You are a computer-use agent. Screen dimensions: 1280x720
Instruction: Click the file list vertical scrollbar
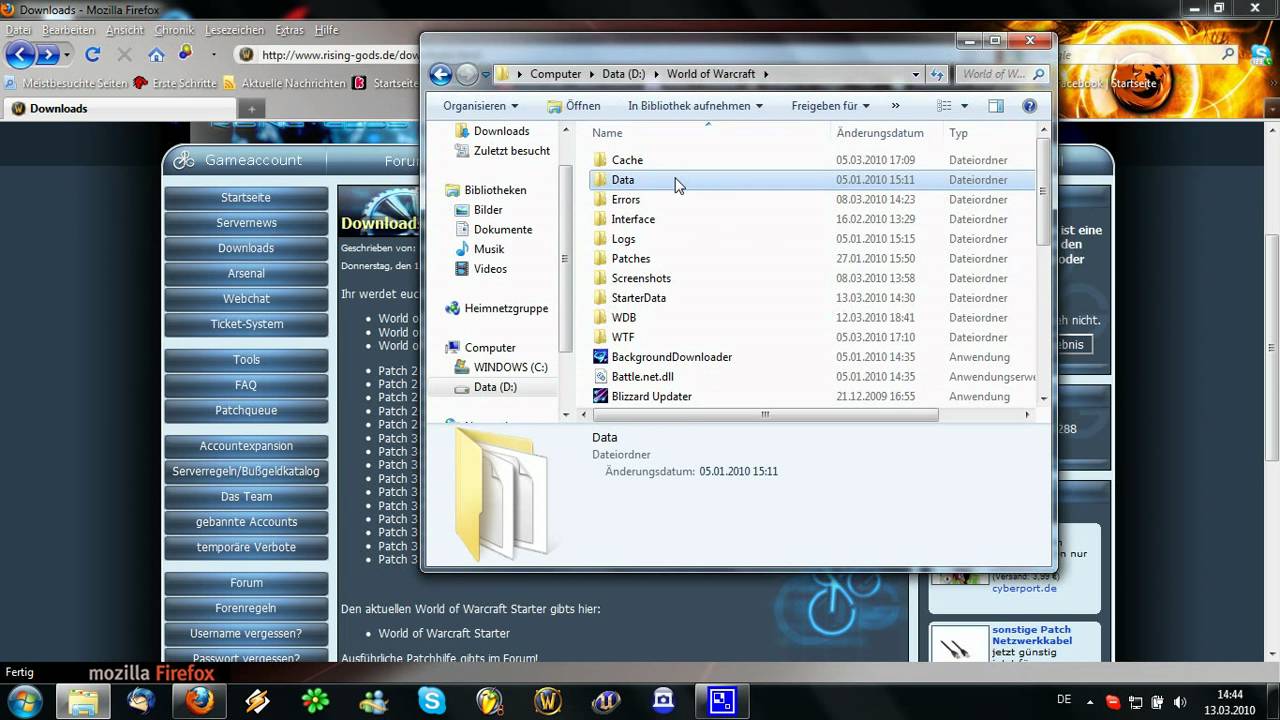tap(1043, 190)
